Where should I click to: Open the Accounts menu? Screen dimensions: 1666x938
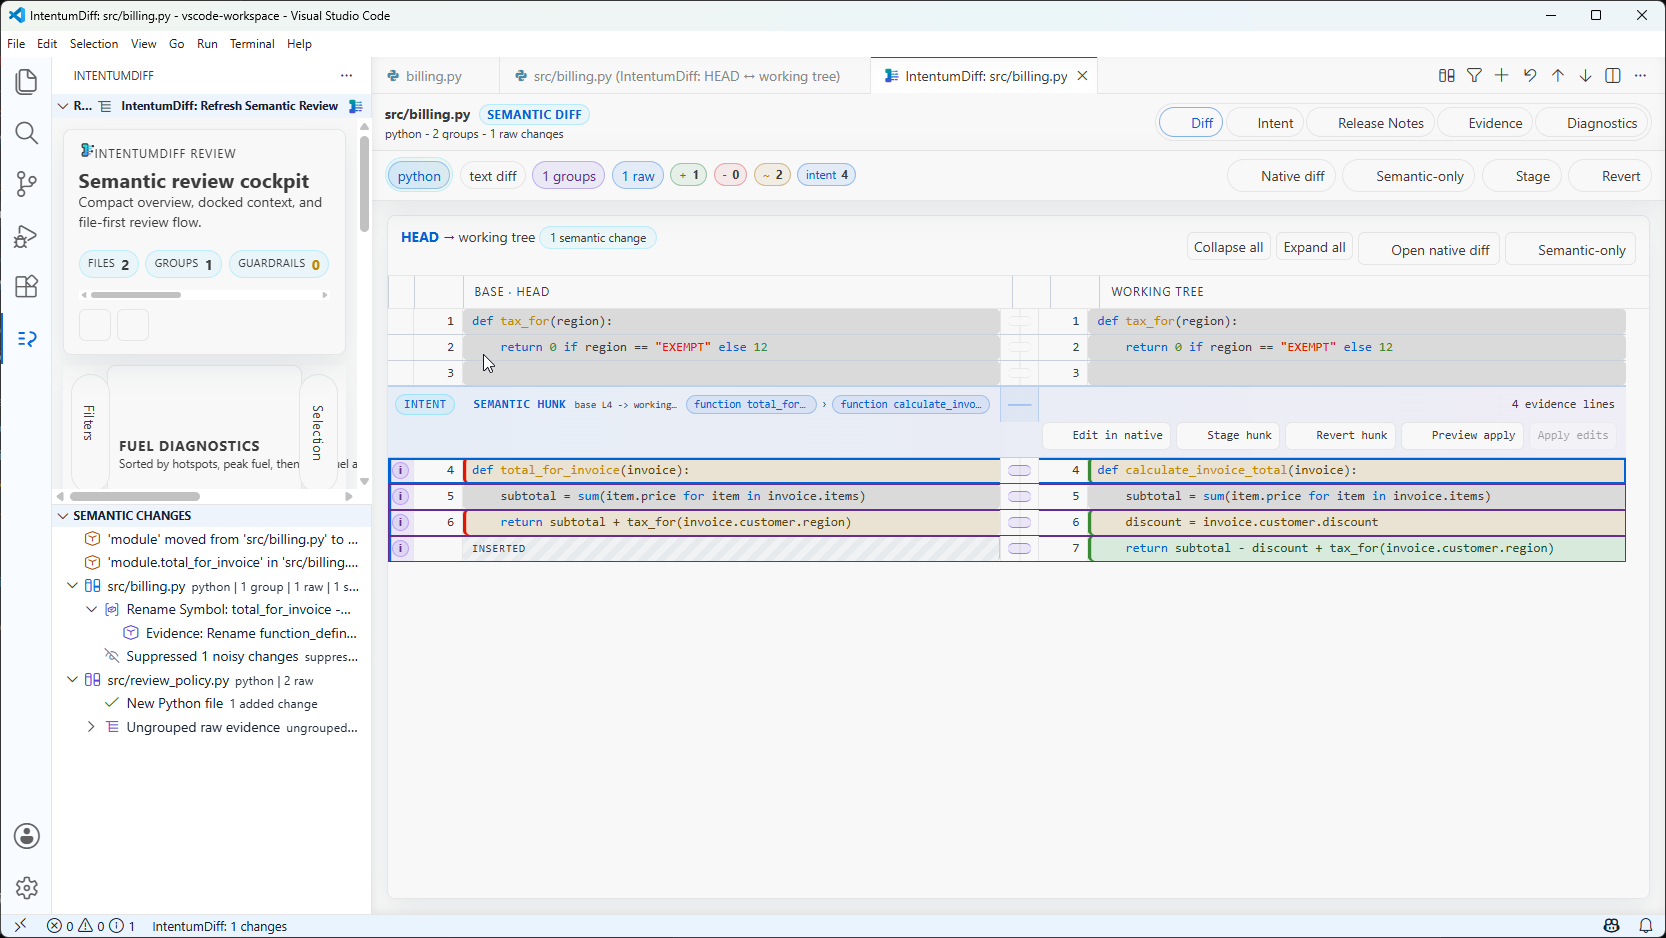pos(27,836)
